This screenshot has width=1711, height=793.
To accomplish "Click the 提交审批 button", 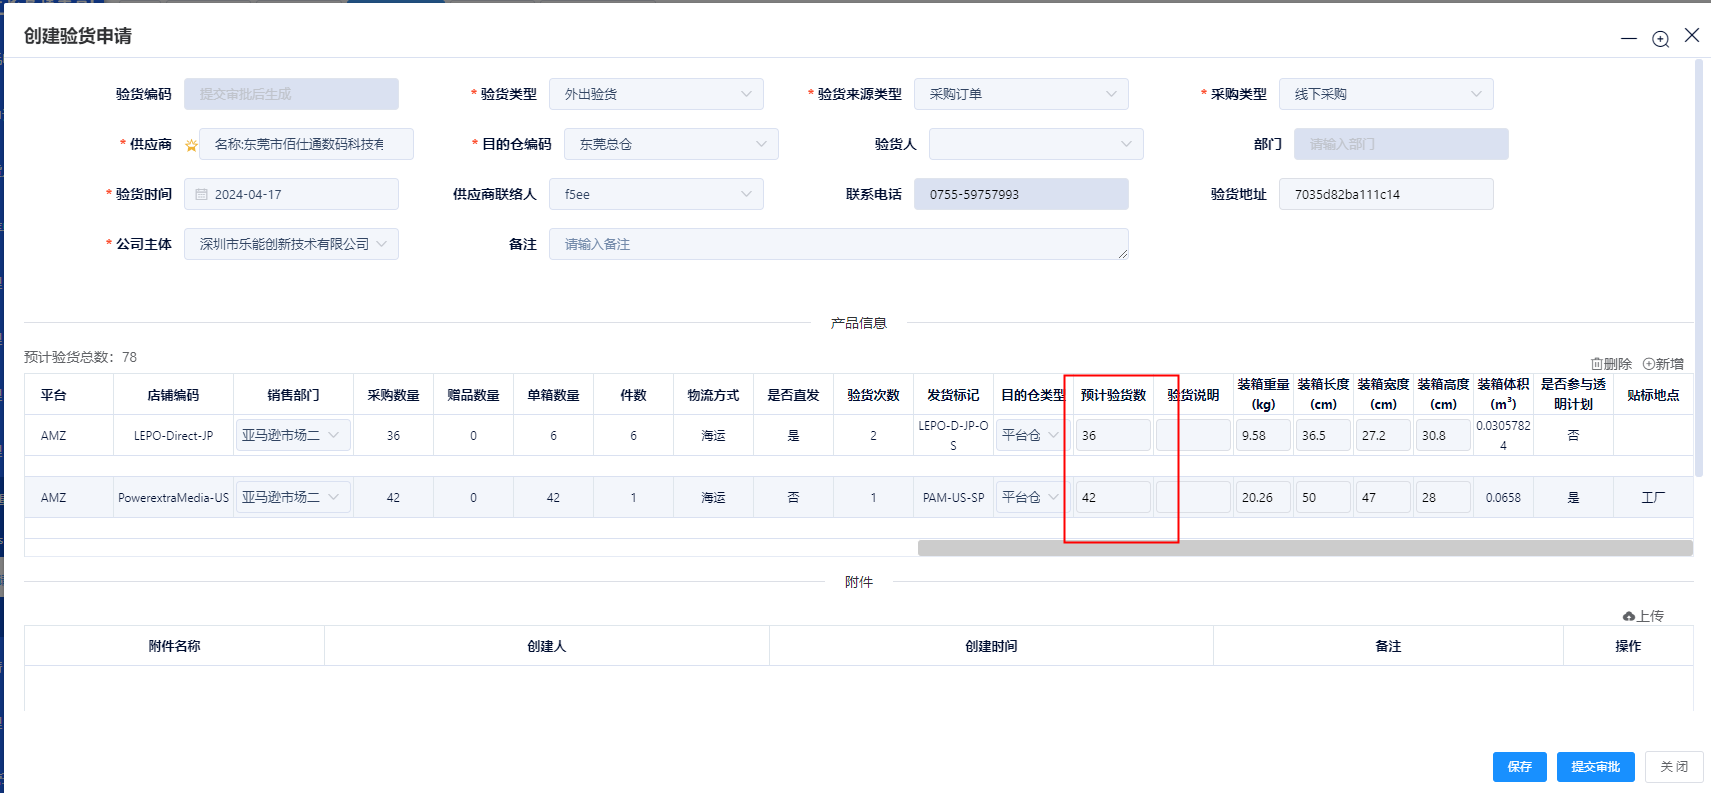I will [1595, 767].
